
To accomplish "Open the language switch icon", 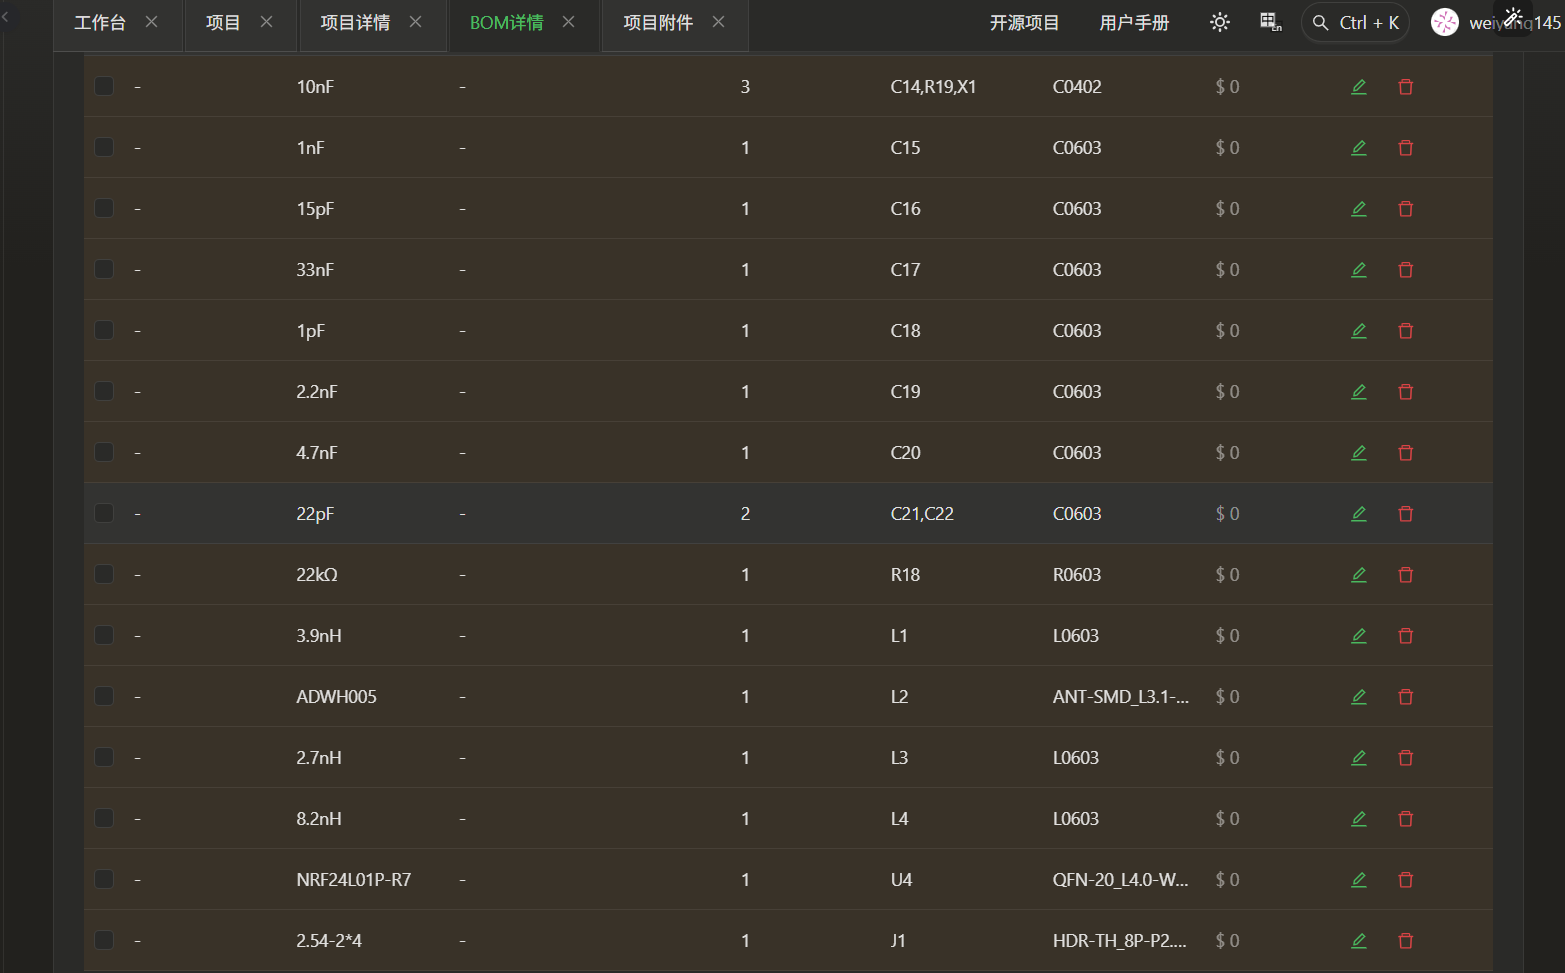I will 1270,22.
